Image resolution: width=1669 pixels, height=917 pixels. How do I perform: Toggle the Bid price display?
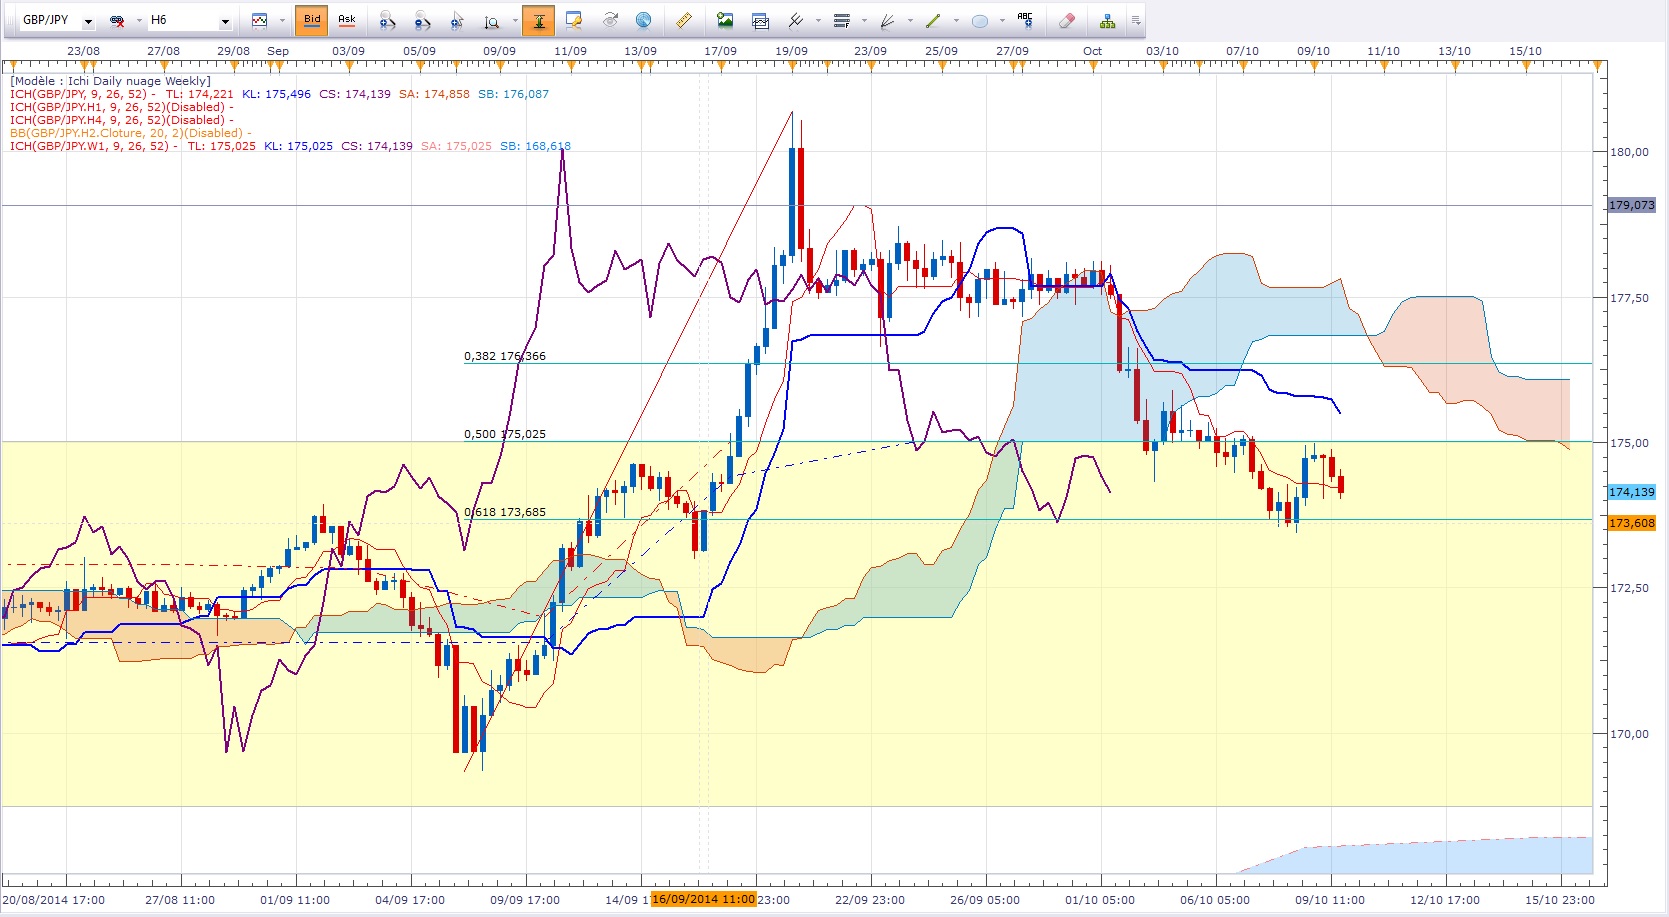[312, 20]
